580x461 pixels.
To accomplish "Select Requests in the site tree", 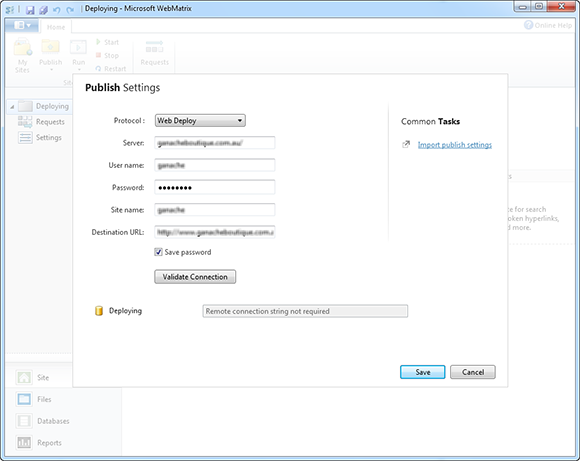I will pyautogui.click(x=41, y=122).
